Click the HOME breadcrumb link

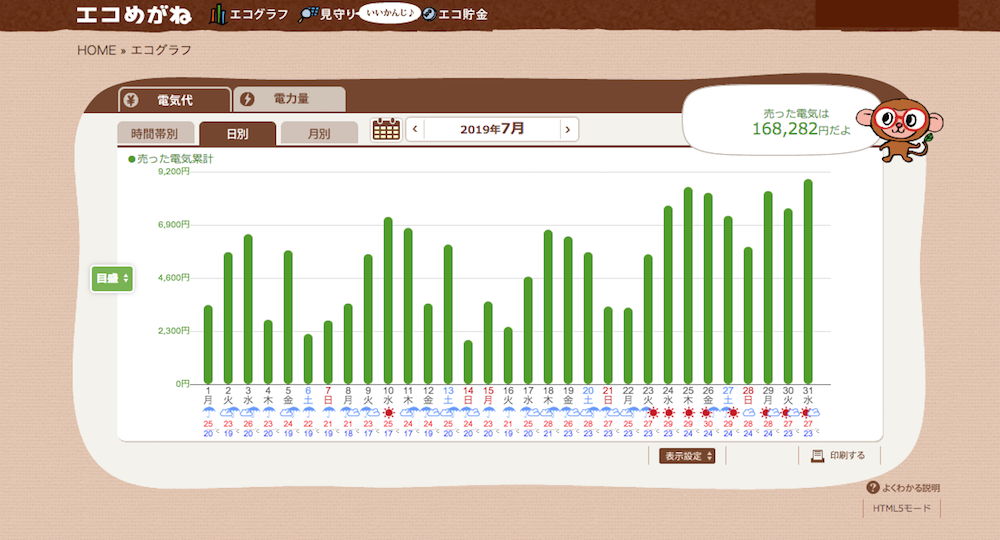click(x=96, y=50)
